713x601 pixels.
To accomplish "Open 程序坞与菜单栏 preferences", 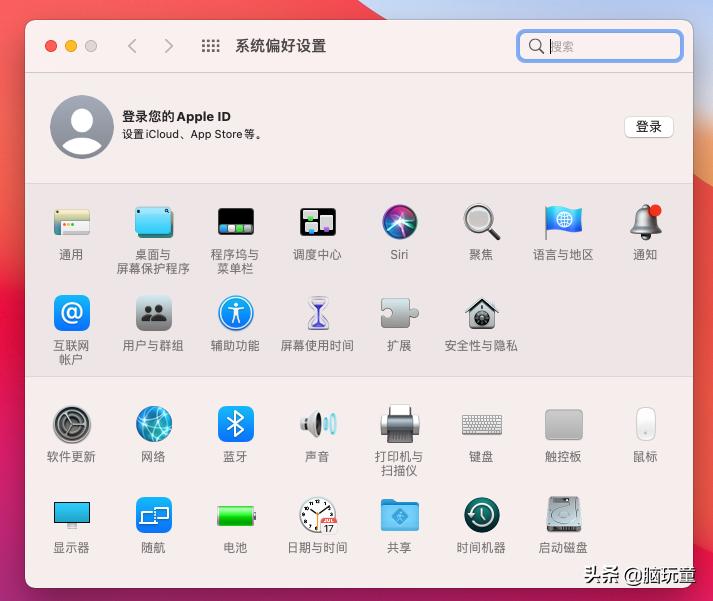I will click(236, 221).
